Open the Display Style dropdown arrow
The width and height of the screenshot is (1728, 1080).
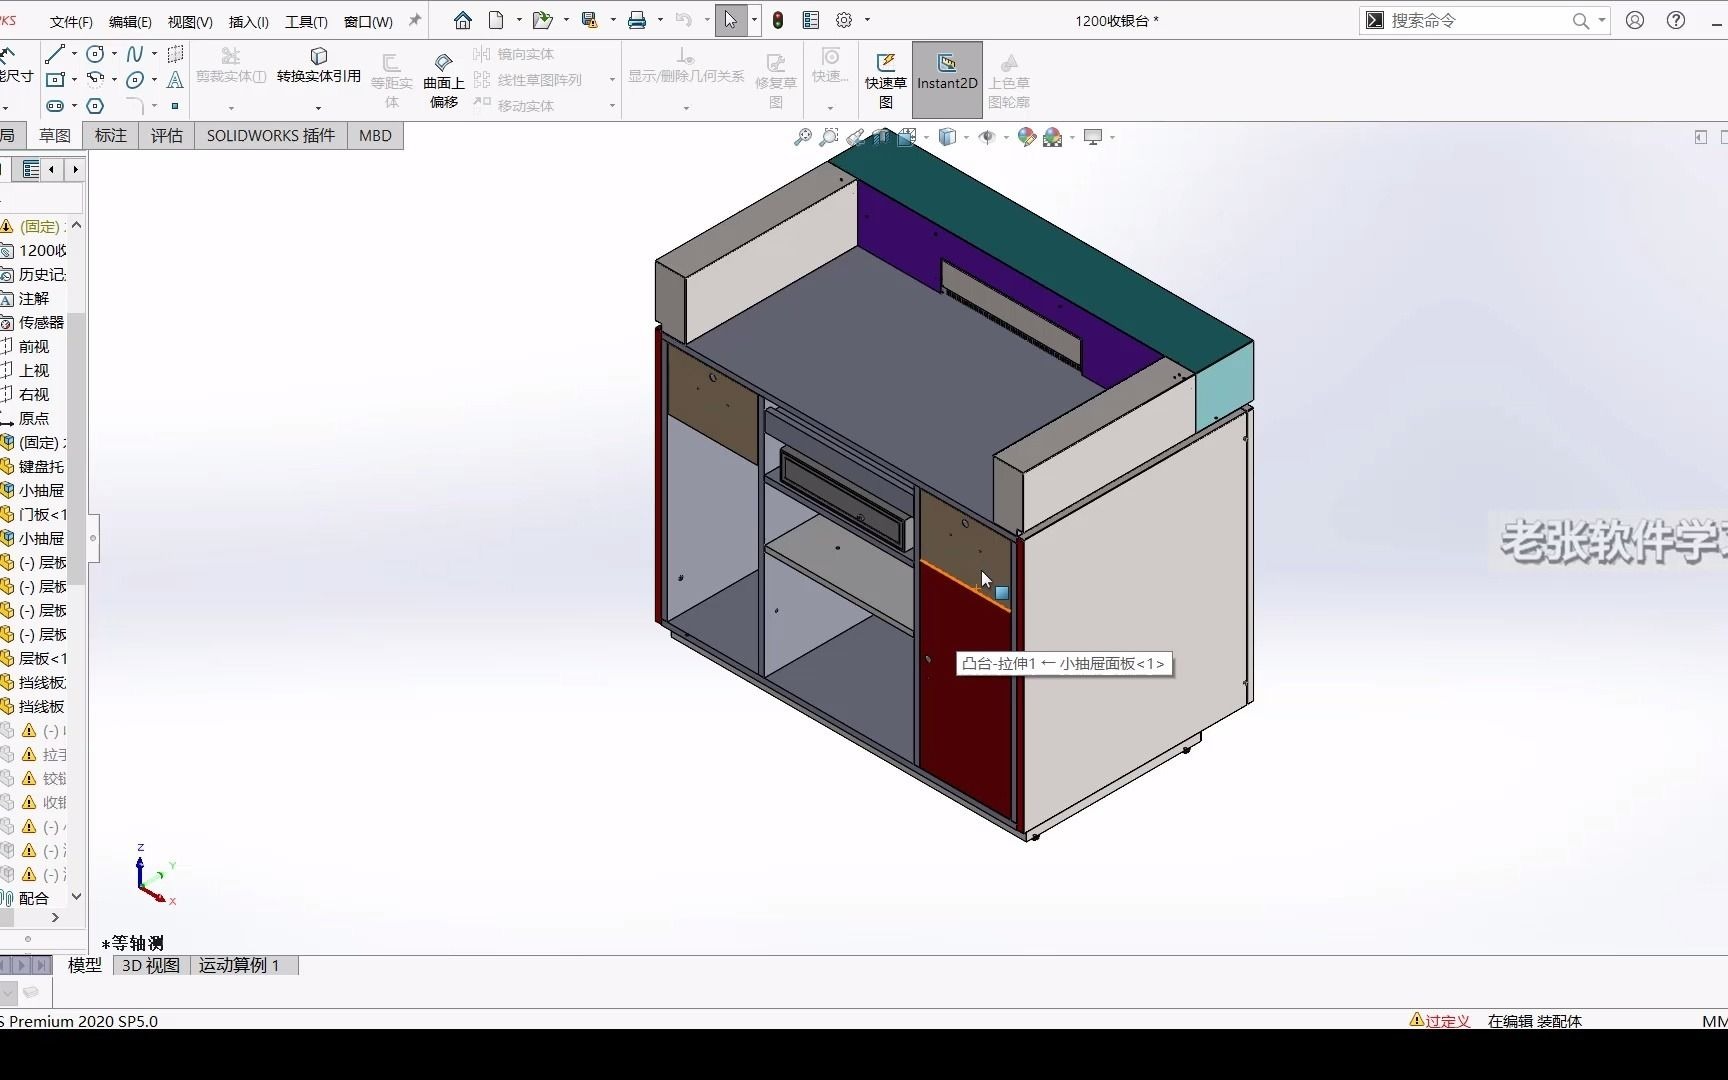coord(966,137)
